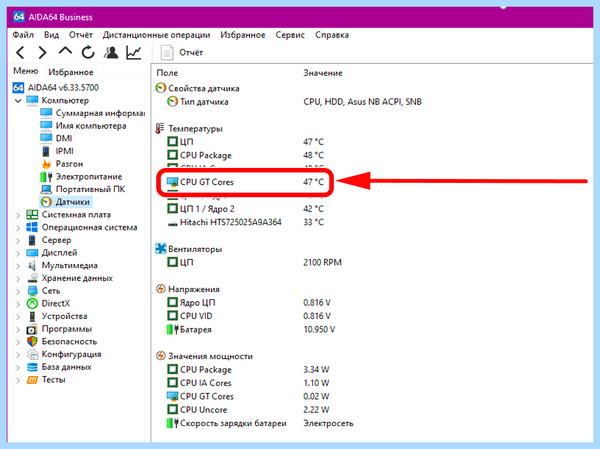This screenshot has height=449, width=600.
Task: Click the ЦП fan checkbox icon
Action: (173, 262)
